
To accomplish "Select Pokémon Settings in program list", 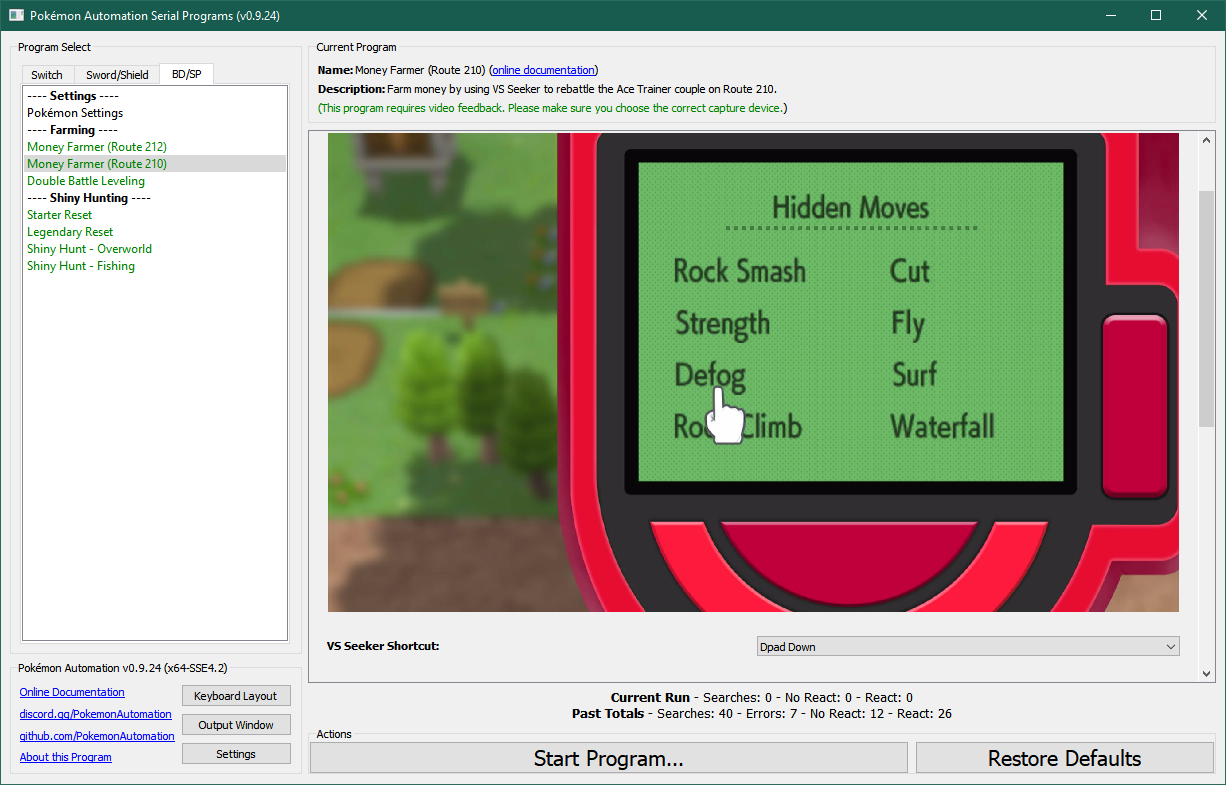I will tap(75, 113).
